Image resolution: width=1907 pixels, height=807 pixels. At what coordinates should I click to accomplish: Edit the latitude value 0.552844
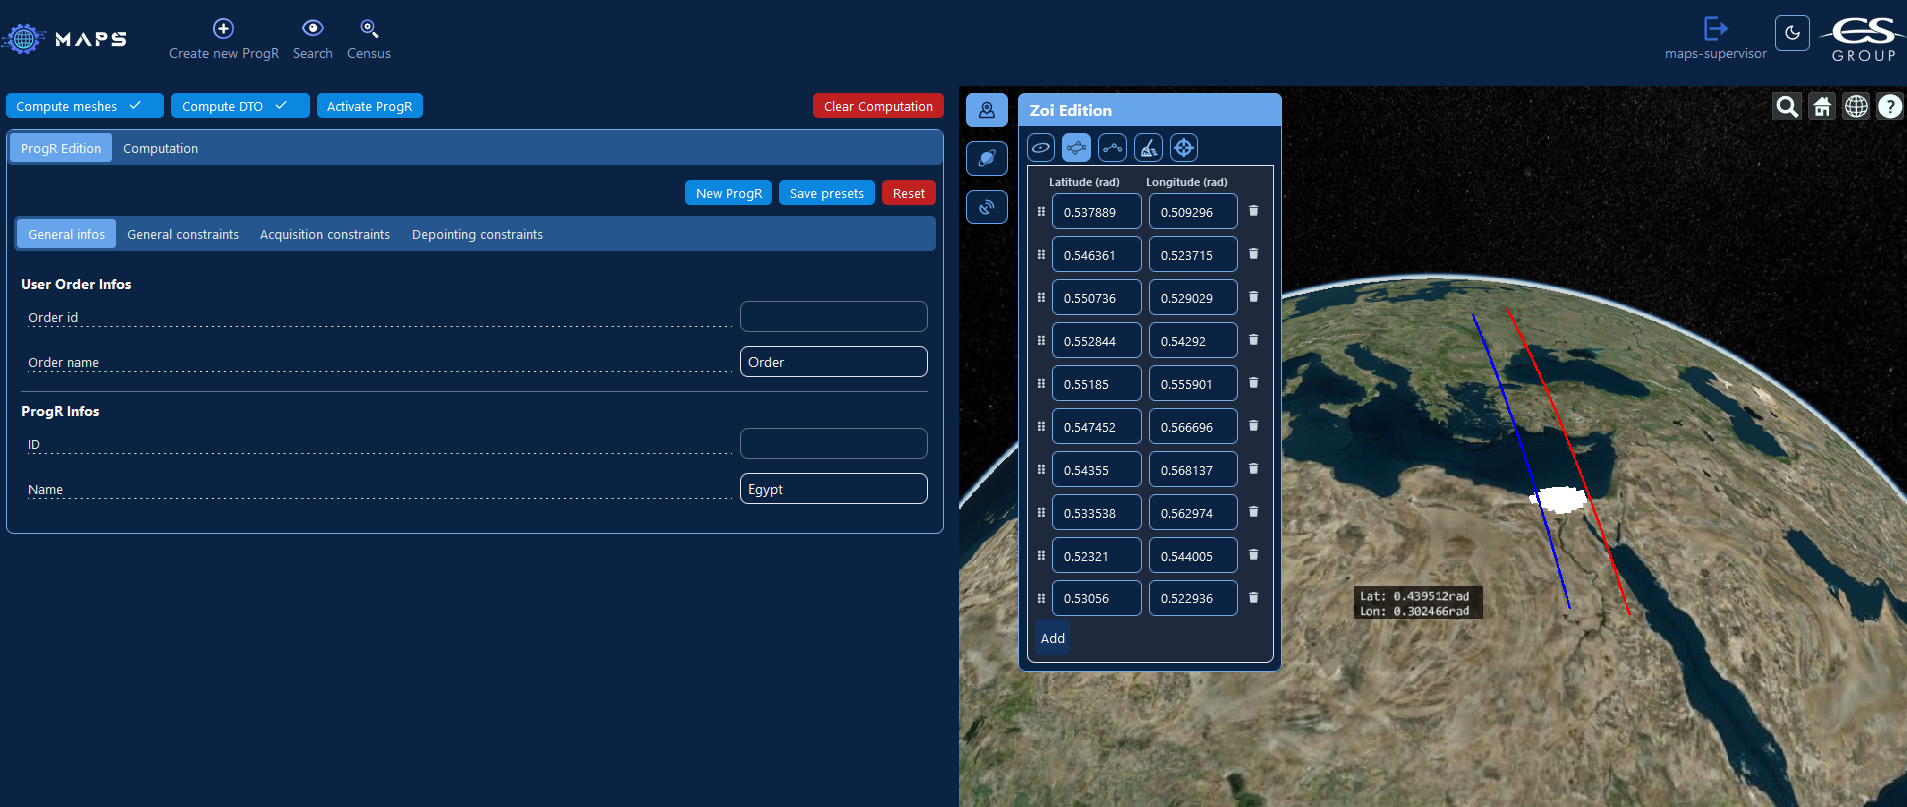click(1097, 341)
